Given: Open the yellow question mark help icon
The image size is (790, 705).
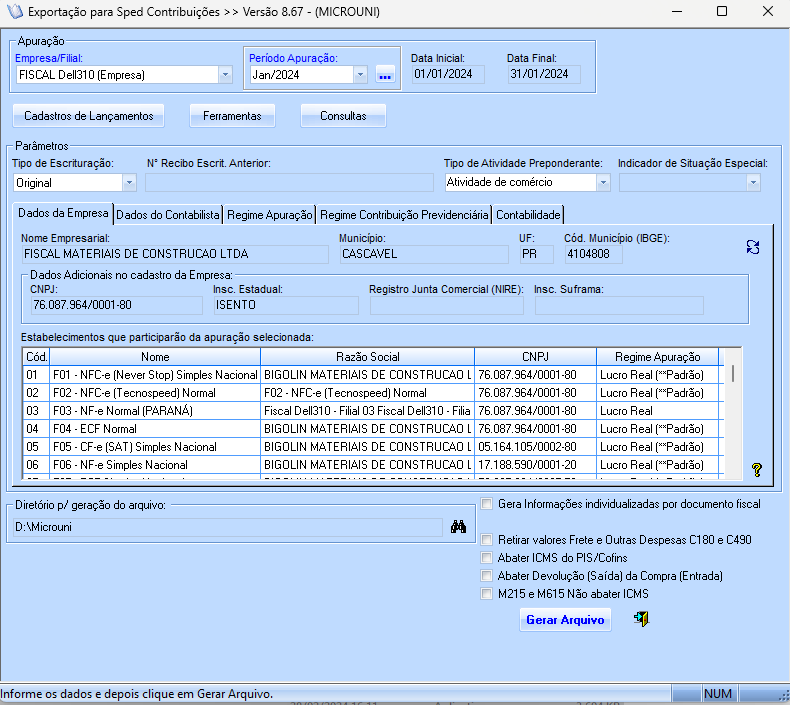Looking at the screenshot, I should tap(756, 470).
